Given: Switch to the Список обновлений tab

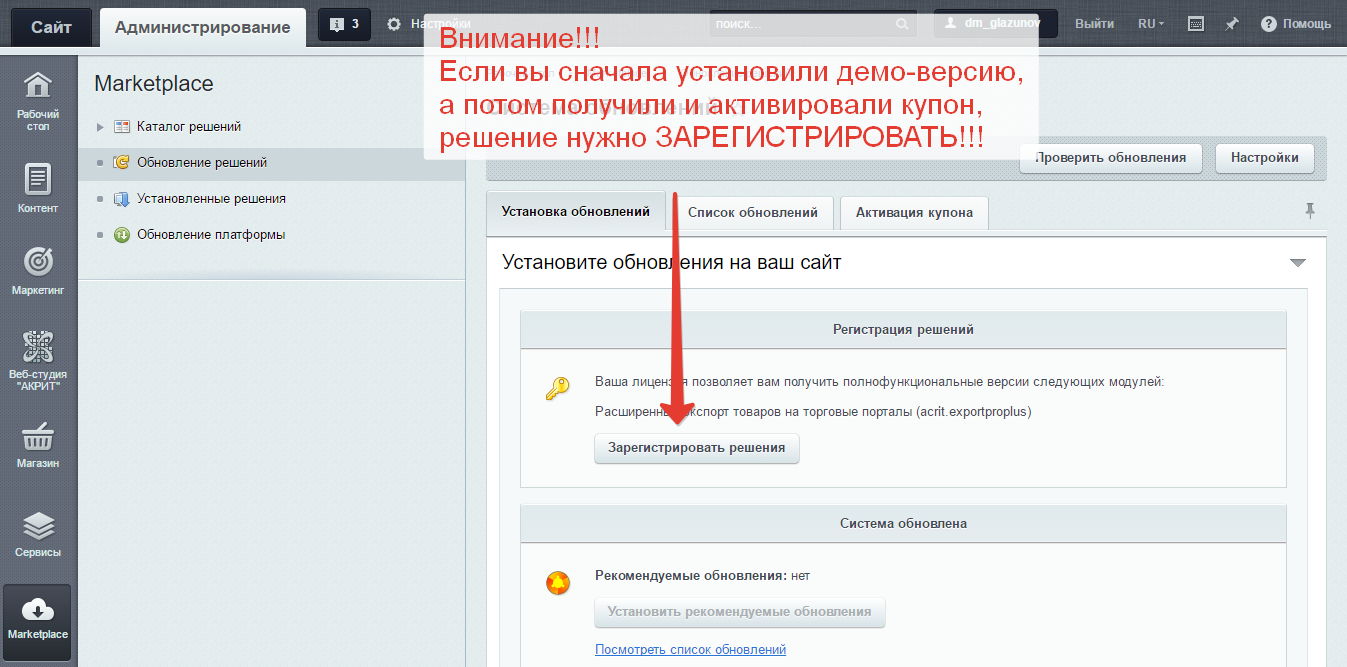Looking at the screenshot, I should [753, 212].
